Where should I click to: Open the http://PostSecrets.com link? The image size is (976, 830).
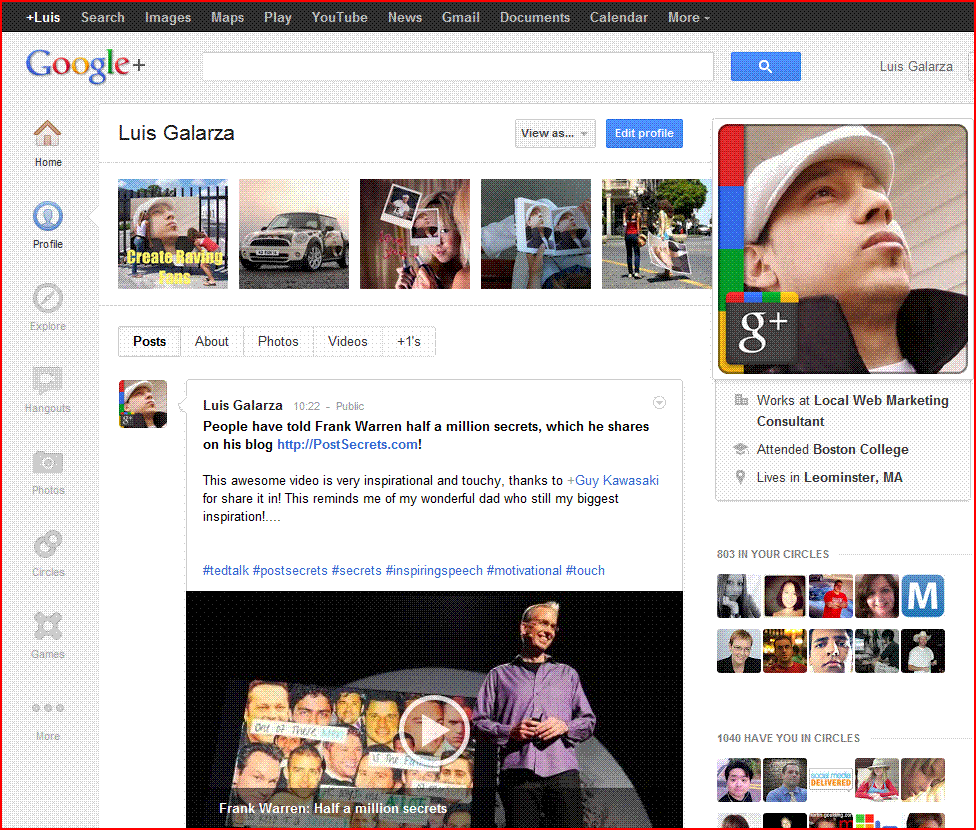click(347, 445)
